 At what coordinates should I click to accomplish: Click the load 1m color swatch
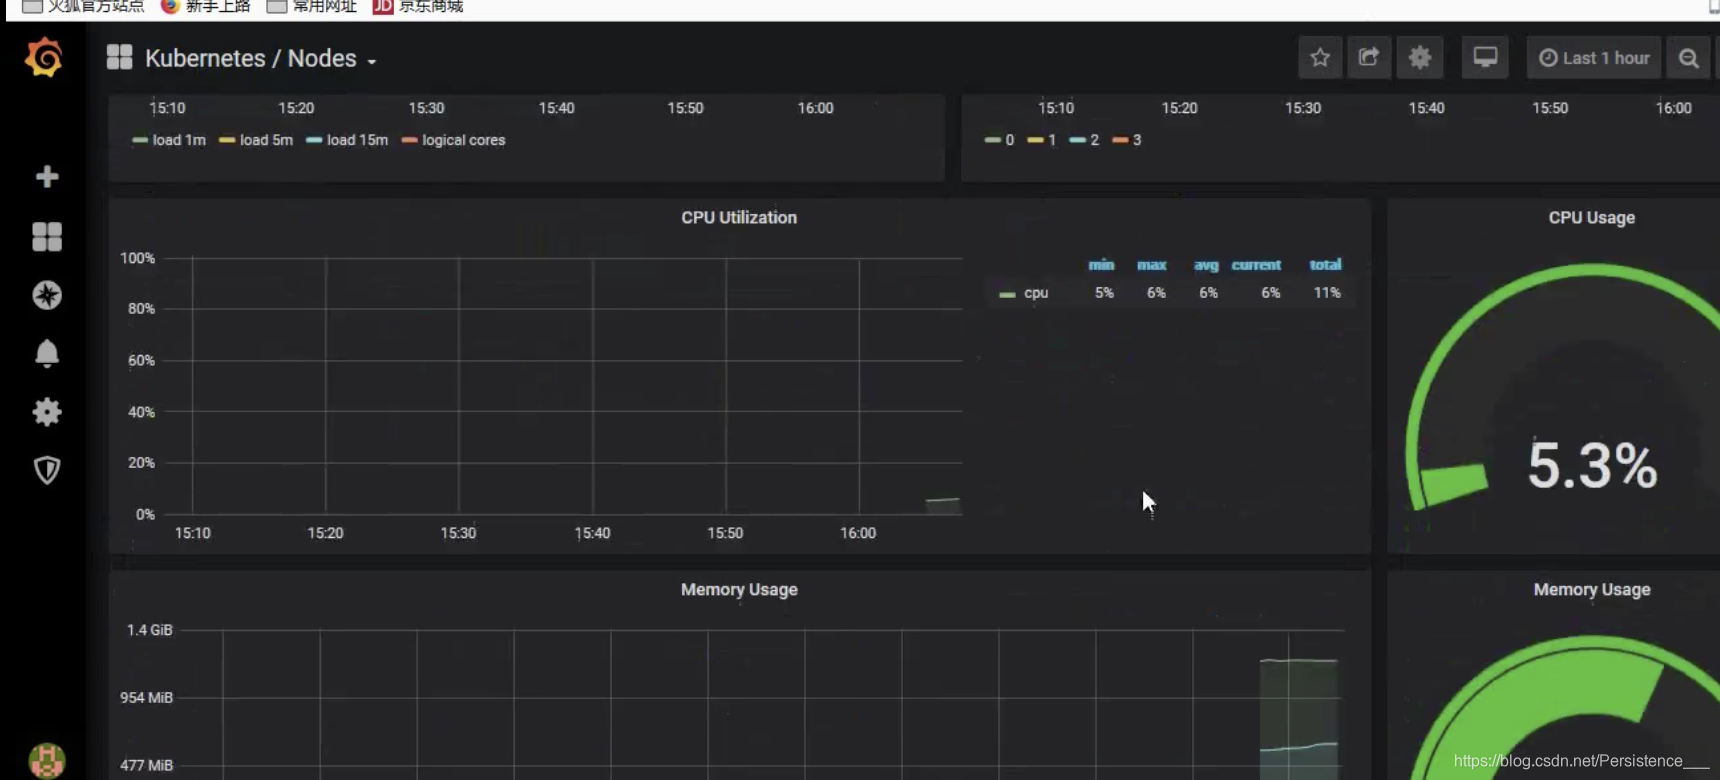[x=140, y=140]
